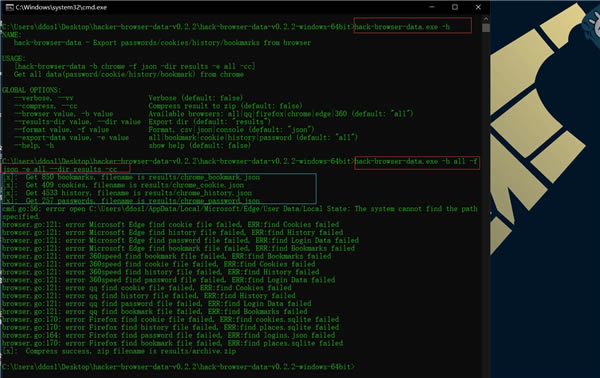The width and height of the screenshot is (600, 378).
Task: Click the 'Get 409 cookies' output line
Action: (x=123, y=185)
